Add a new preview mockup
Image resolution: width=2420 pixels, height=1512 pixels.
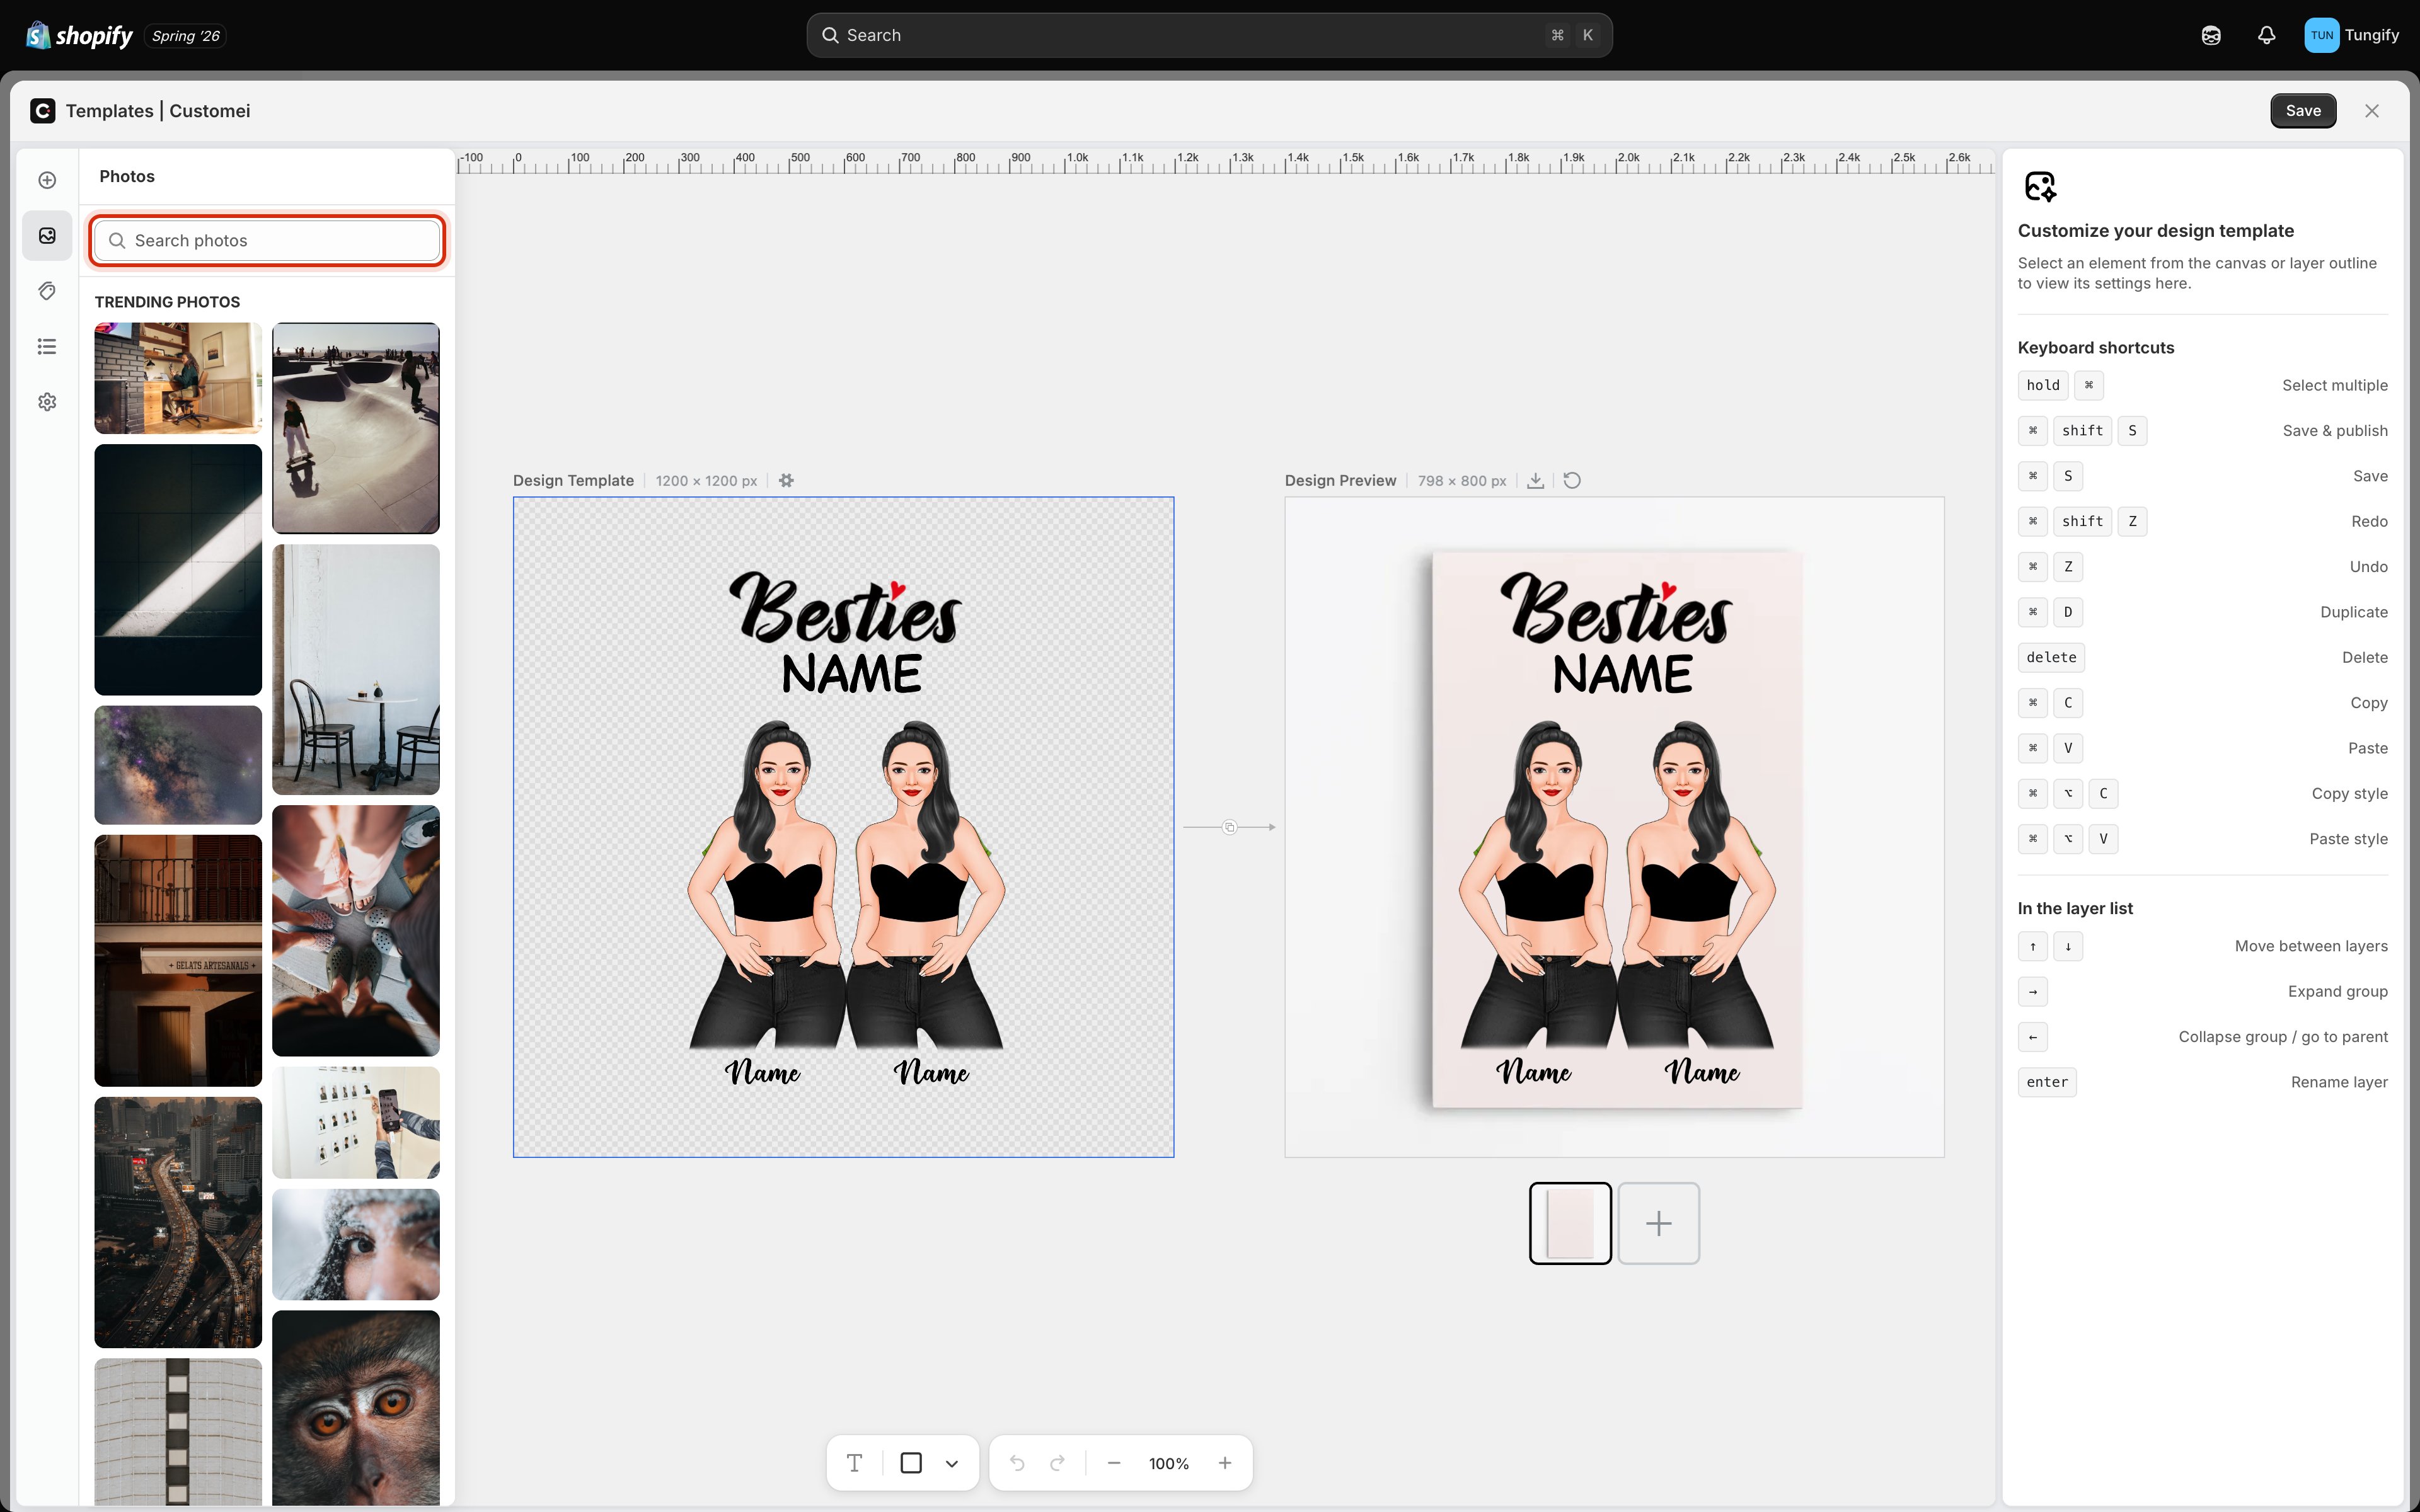(x=1659, y=1223)
